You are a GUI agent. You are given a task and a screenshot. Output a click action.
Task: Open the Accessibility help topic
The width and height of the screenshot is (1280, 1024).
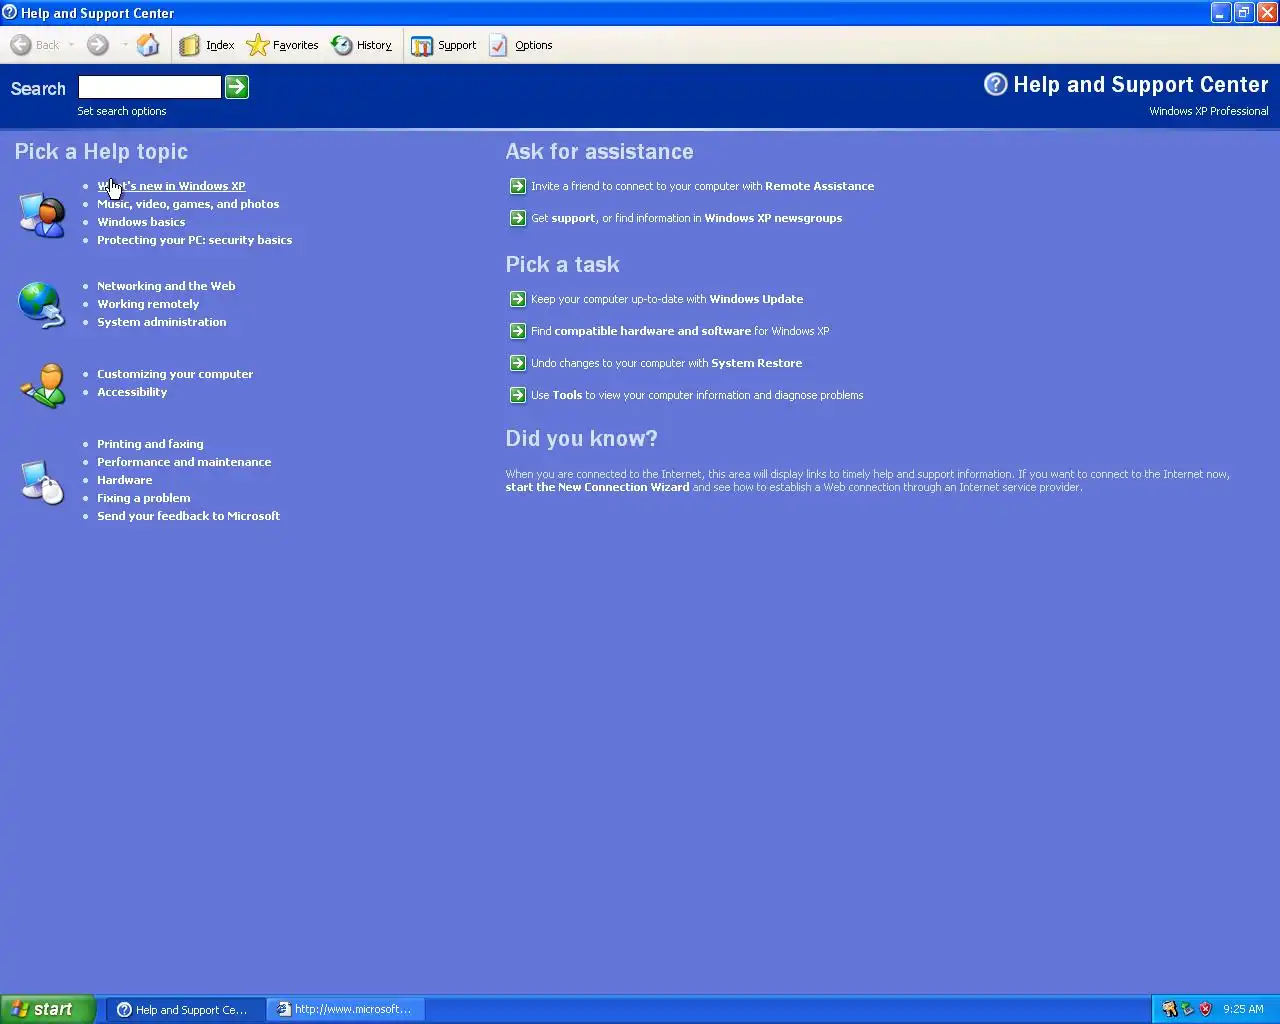pyautogui.click(x=132, y=392)
